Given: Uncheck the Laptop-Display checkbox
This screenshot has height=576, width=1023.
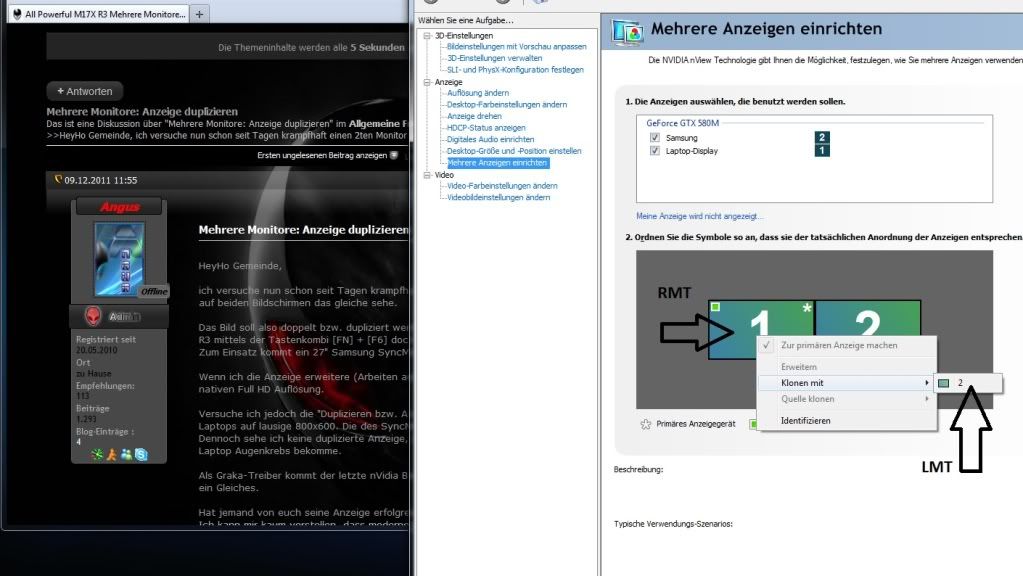Looking at the screenshot, I should coord(655,151).
